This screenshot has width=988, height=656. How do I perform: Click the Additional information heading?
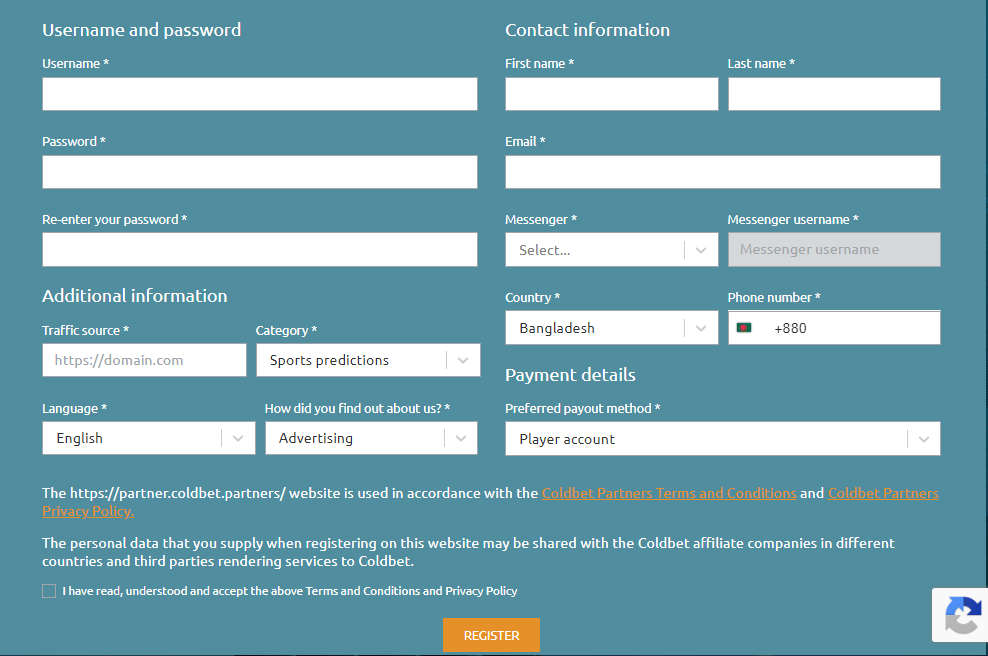[135, 296]
